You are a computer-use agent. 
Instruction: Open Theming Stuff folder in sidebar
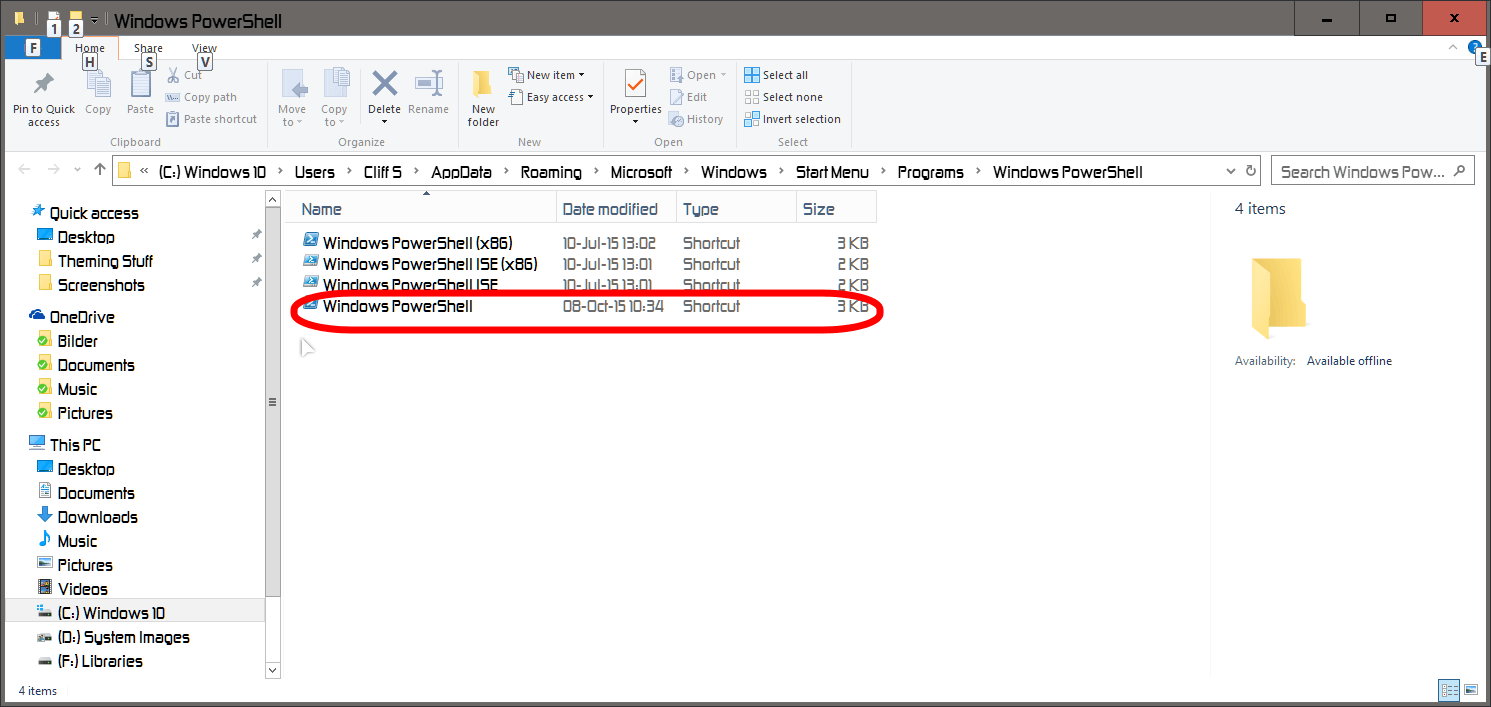click(x=105, y=261)
